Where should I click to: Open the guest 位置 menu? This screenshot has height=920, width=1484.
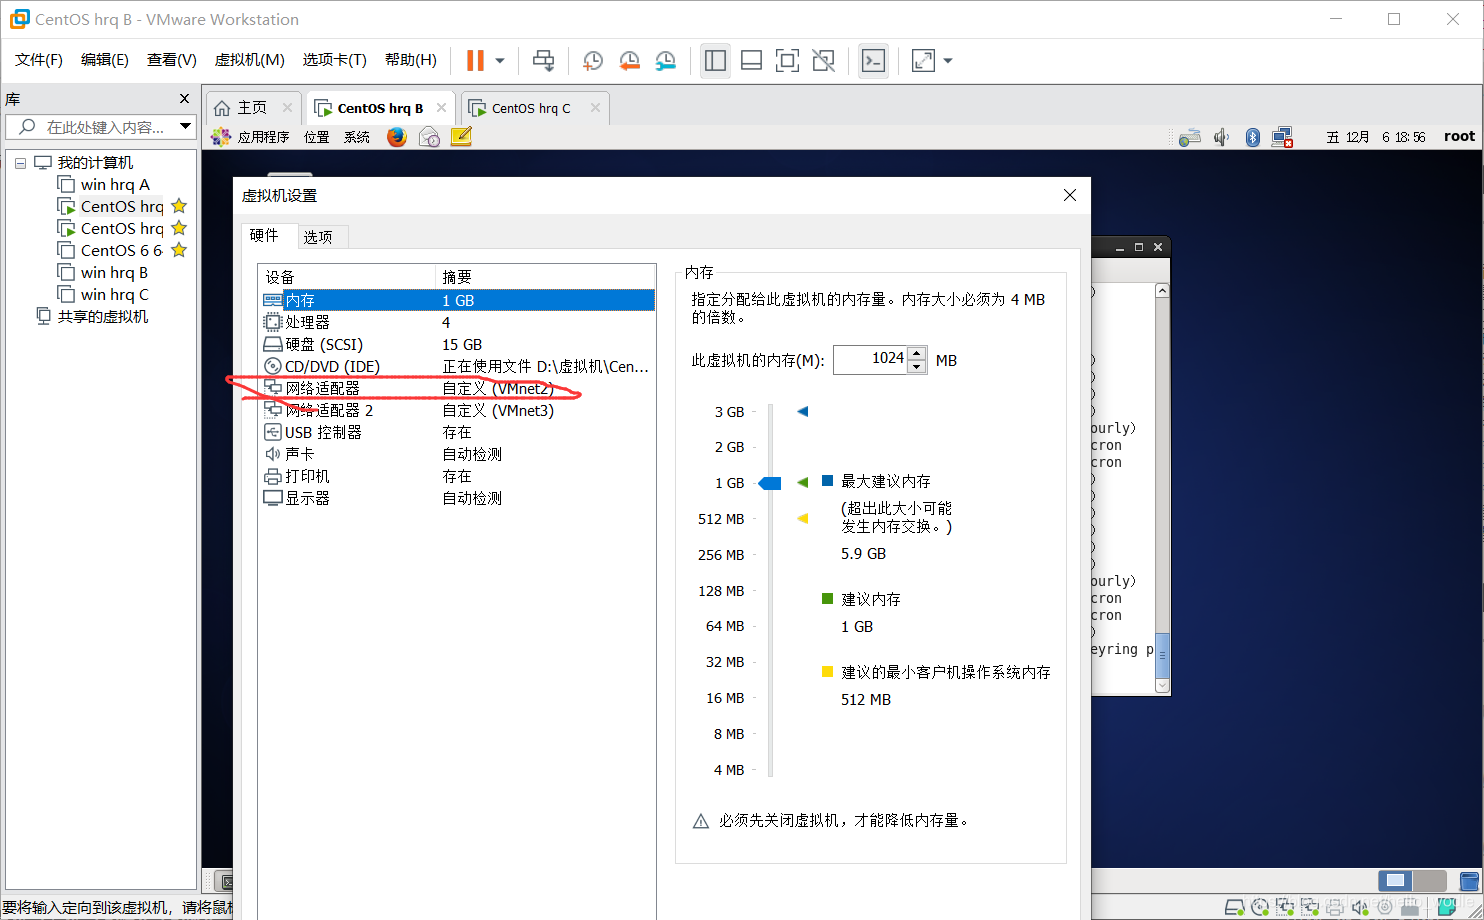click(x=317, y=137)
